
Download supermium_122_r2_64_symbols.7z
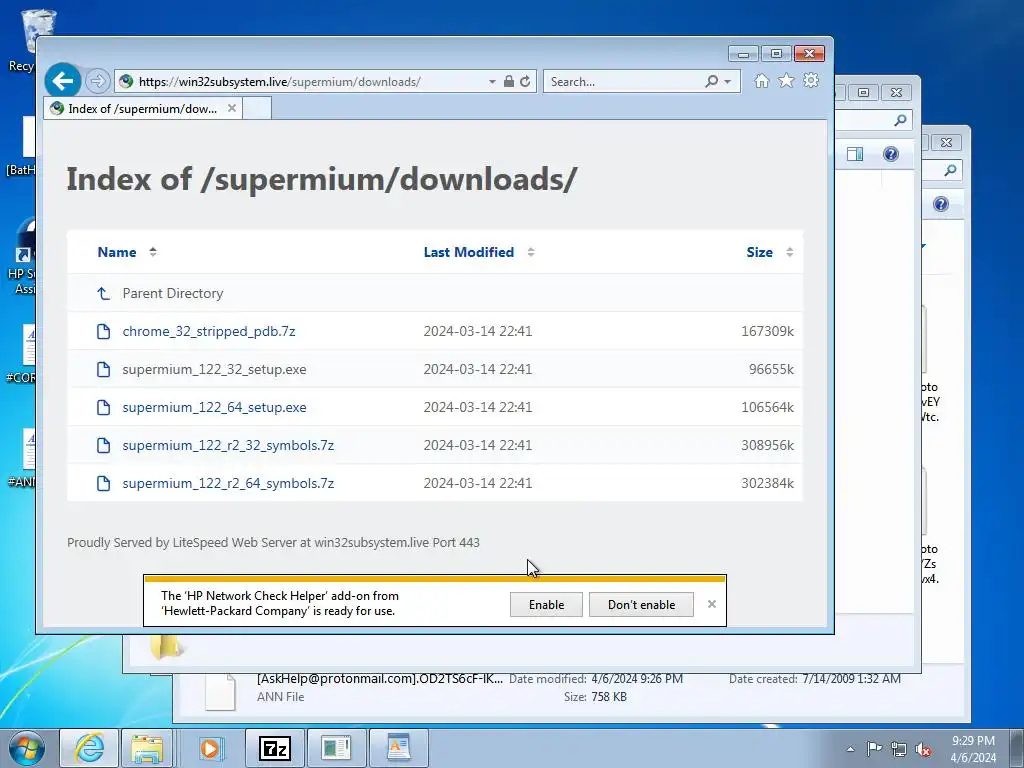228,483
